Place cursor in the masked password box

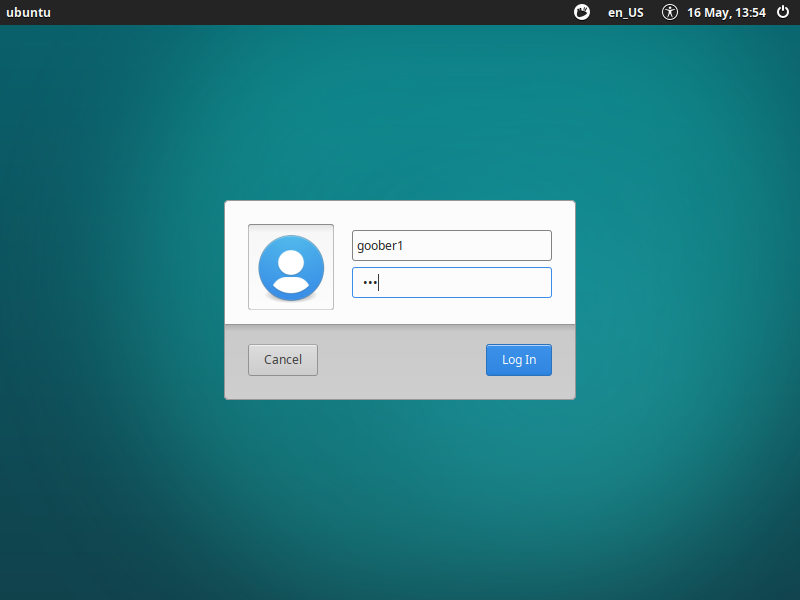coord(451,282)
